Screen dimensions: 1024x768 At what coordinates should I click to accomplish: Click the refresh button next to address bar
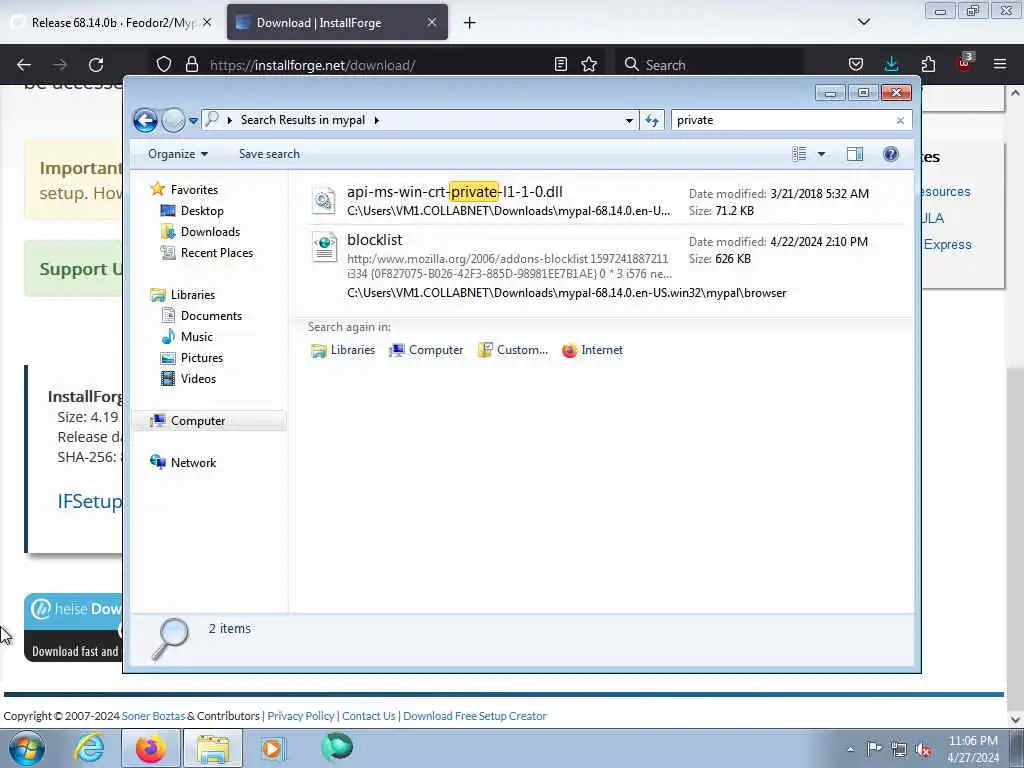652,120
